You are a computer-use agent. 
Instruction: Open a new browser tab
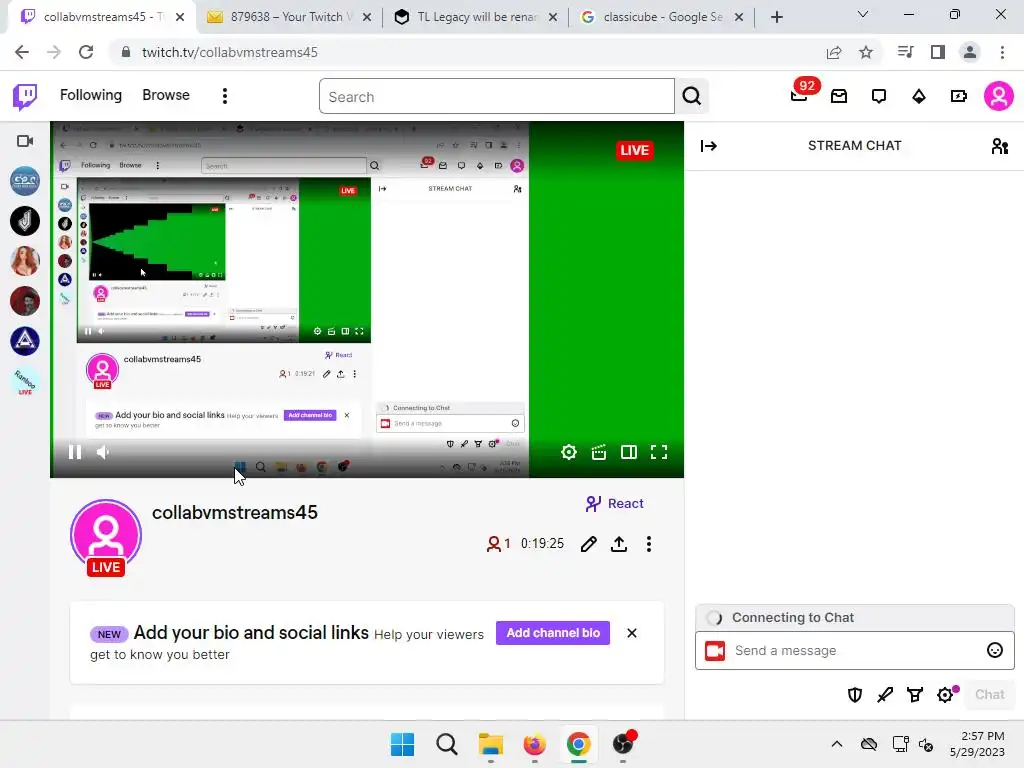click(776, 17)
